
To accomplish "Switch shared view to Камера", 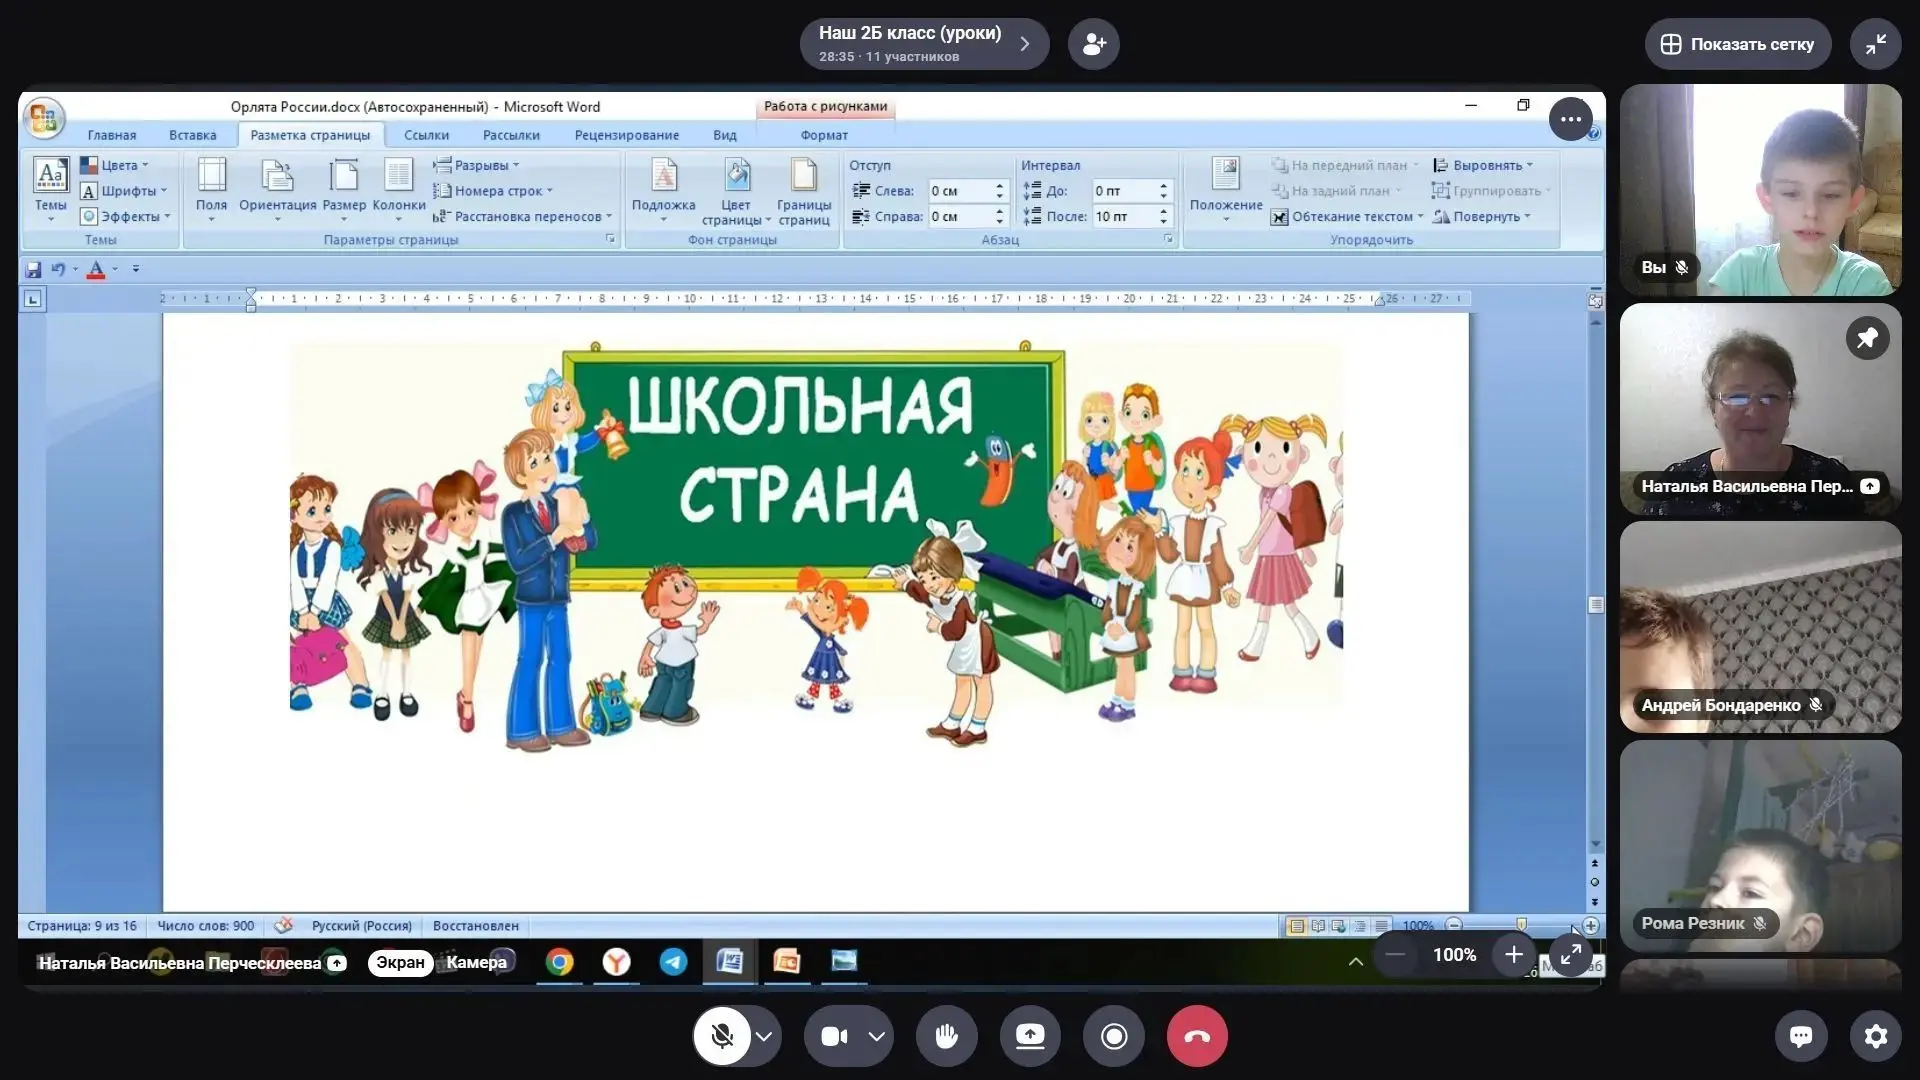I will 476,962.
